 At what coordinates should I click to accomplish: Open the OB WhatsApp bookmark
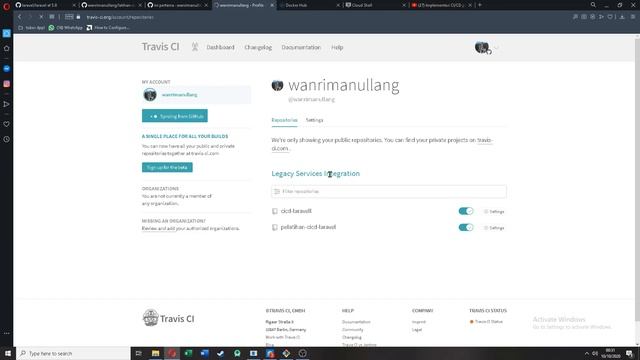[65, 27]
